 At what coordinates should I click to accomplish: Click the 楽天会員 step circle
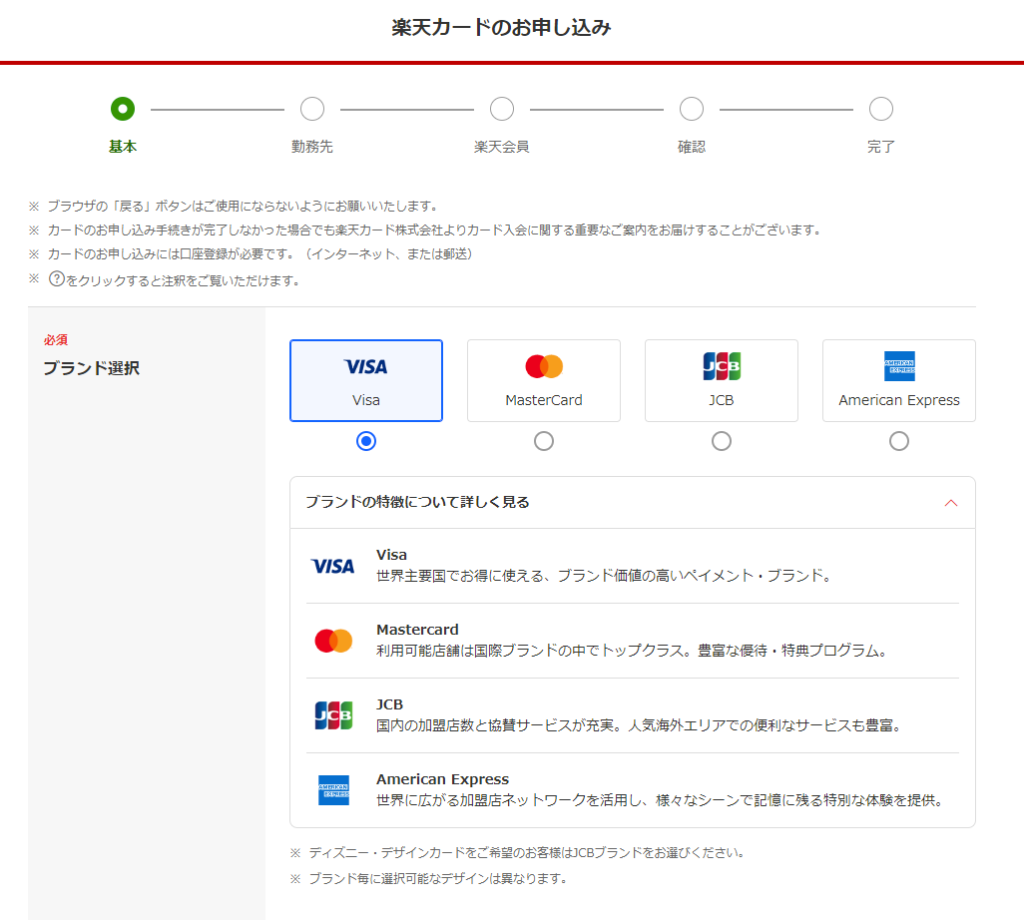(x=502, y=109)
